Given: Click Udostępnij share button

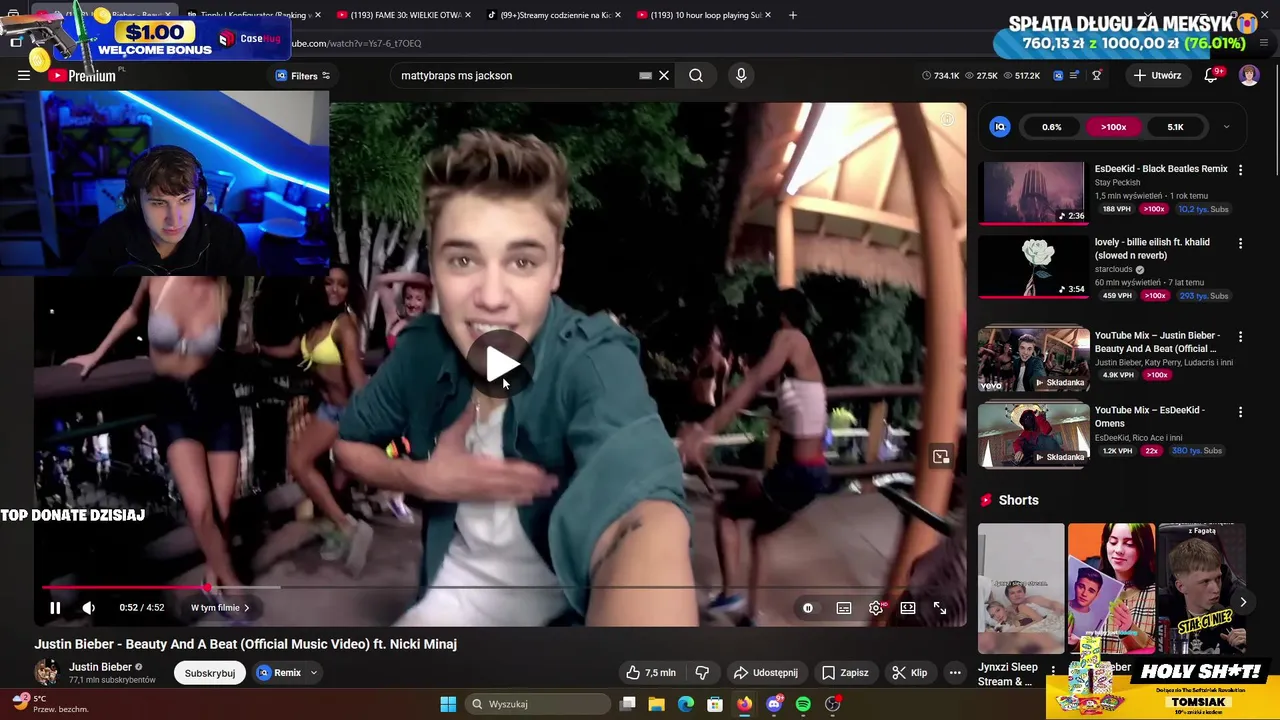Looking at the screenshot, I should (x=766, y=673).
